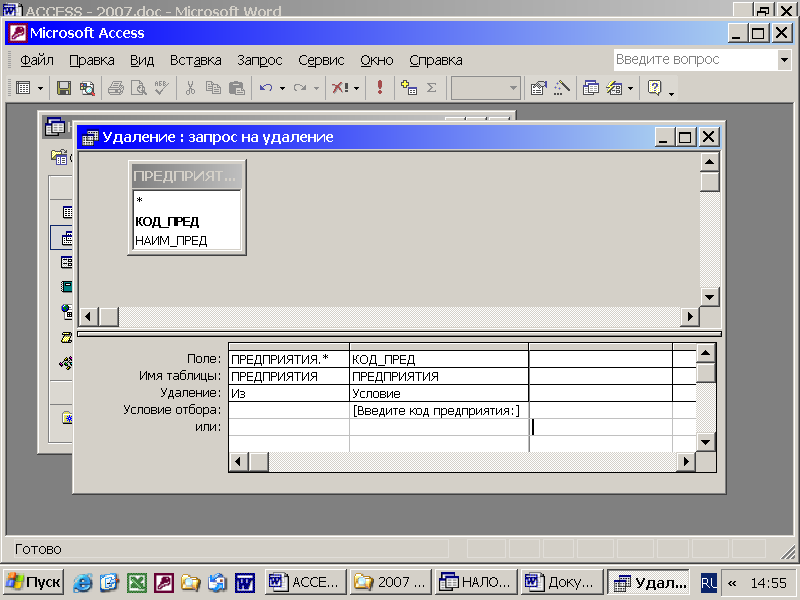Screen dimensions: 800x600
Task: Open the Вид menu
Action: click(142, 60)
